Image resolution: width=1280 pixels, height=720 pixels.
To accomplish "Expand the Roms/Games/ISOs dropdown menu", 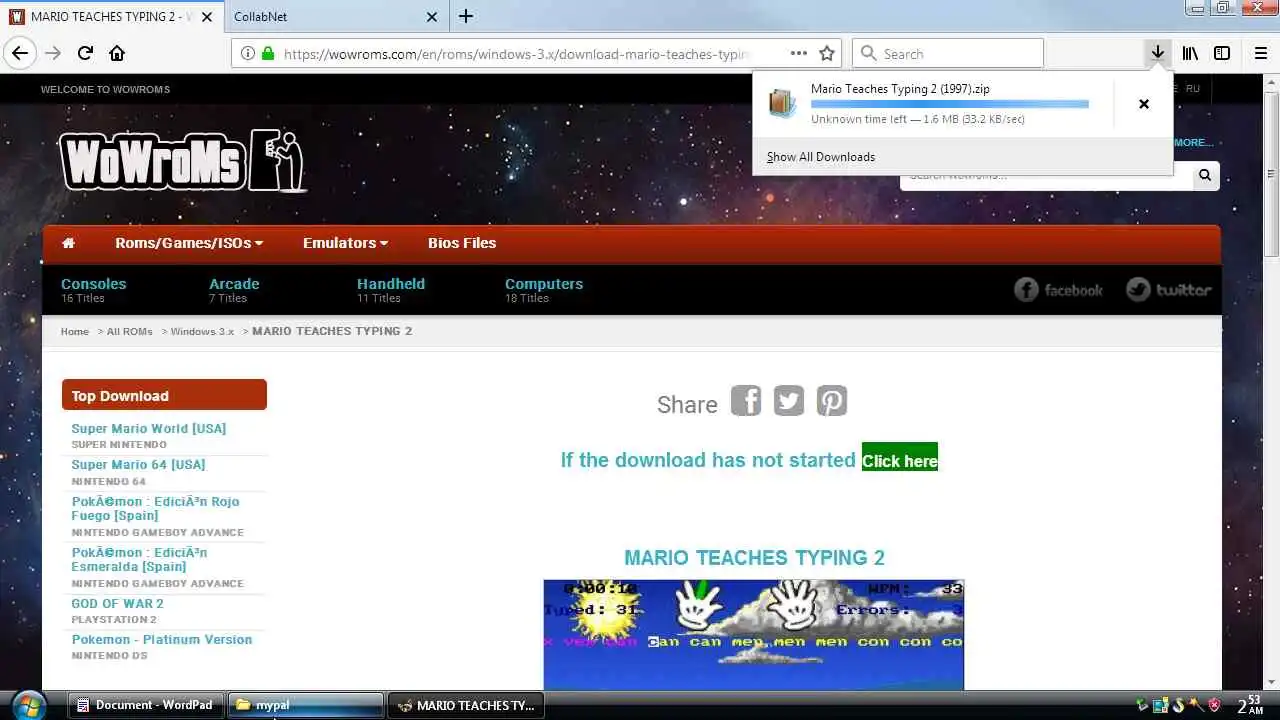I will coord(189,243).
